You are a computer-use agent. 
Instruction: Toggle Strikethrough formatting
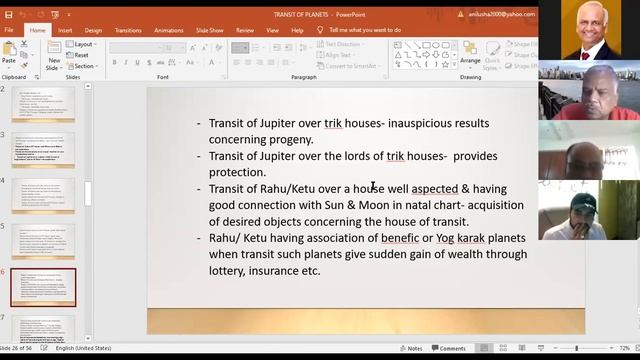coord(160,62)
